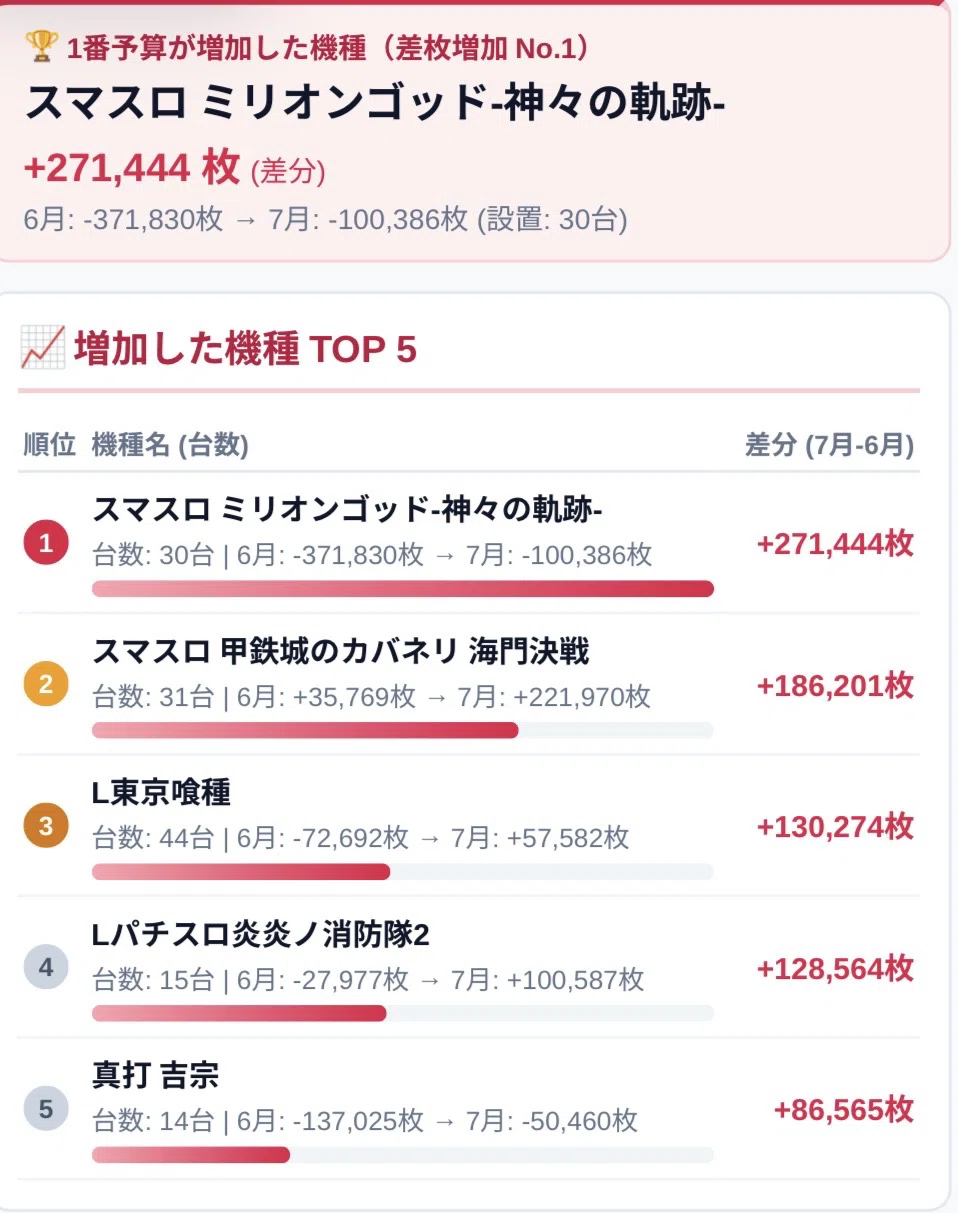Open 真打 吉宗 entry
Image resolution: width=958 pixels, height=1213 pixels.
click(x=468, y=1108)
